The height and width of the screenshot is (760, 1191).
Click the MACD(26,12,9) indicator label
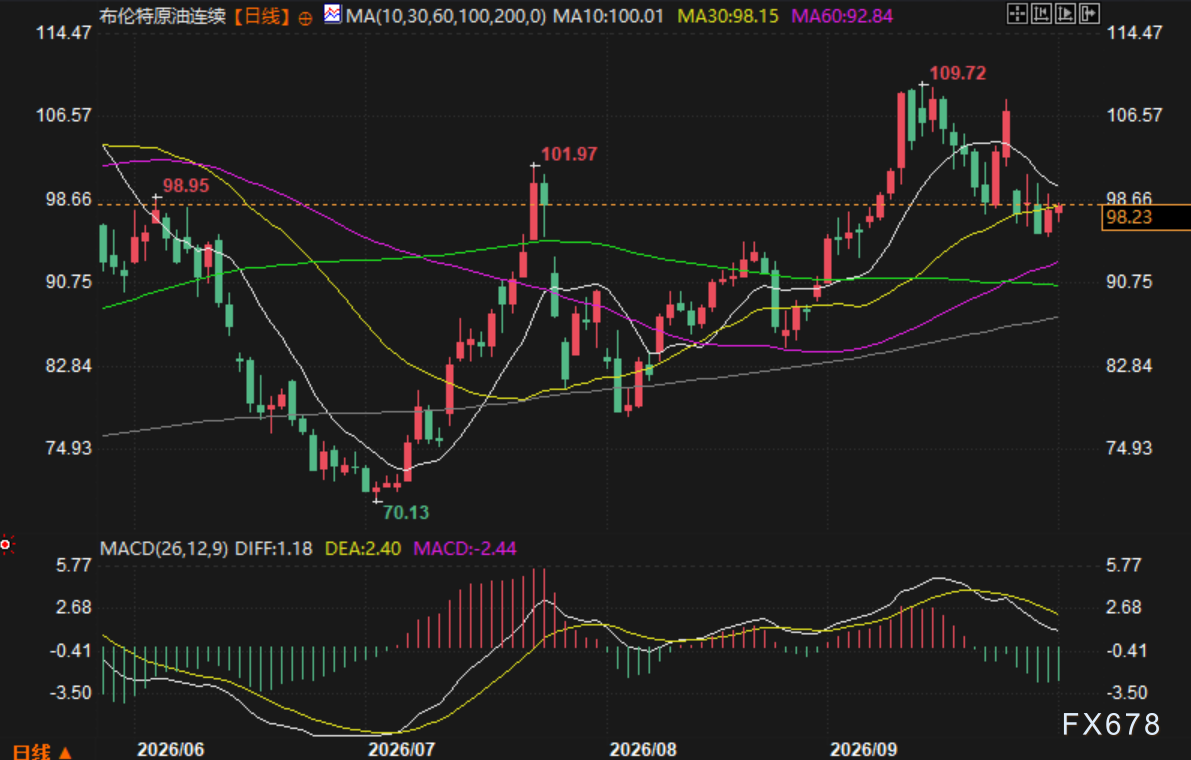coord(164,548)
